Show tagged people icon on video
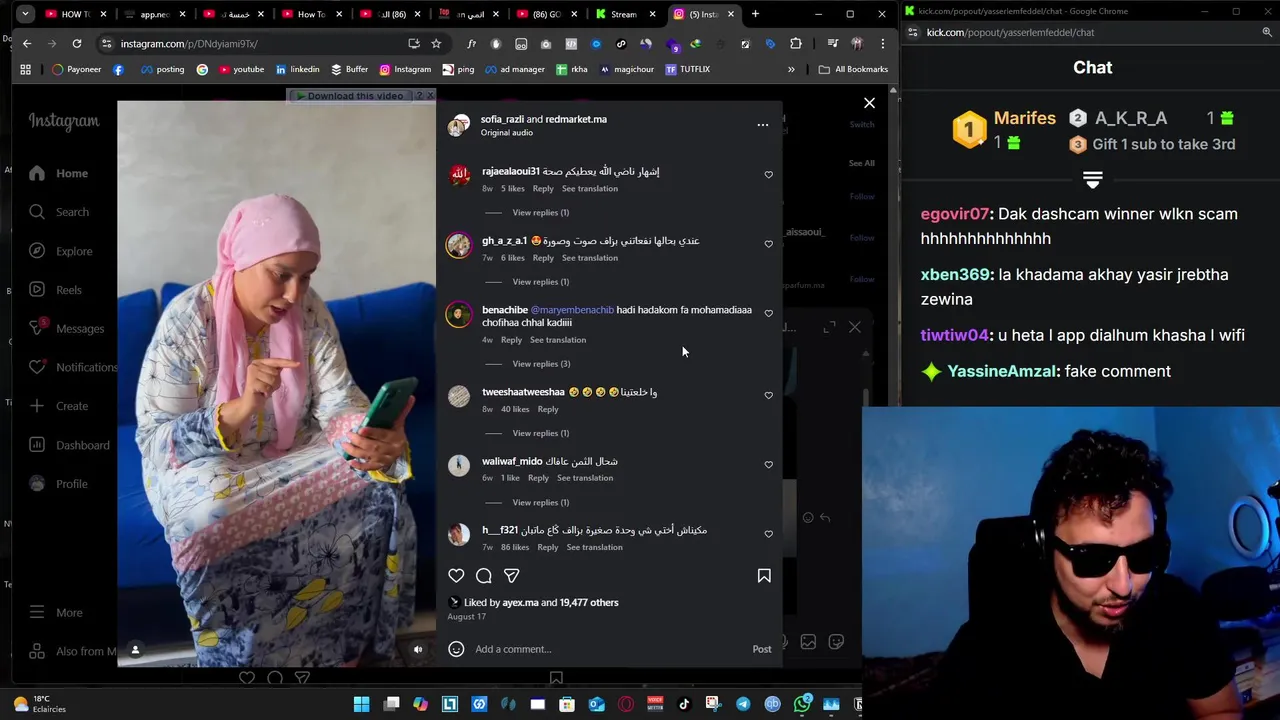Image resolution: width=1280 pixels, height=720 pixels. 135,650
